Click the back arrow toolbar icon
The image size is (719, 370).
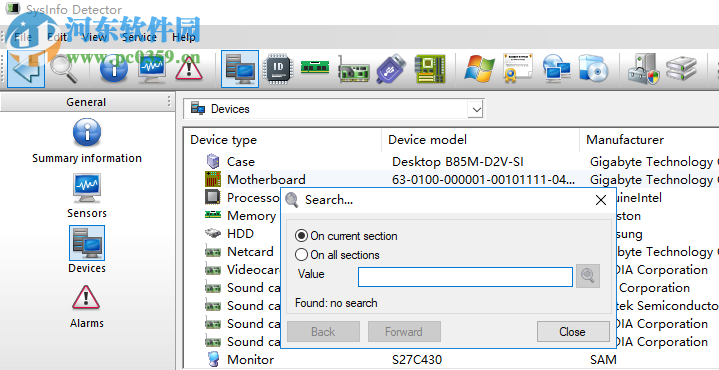tap(26, 69)
